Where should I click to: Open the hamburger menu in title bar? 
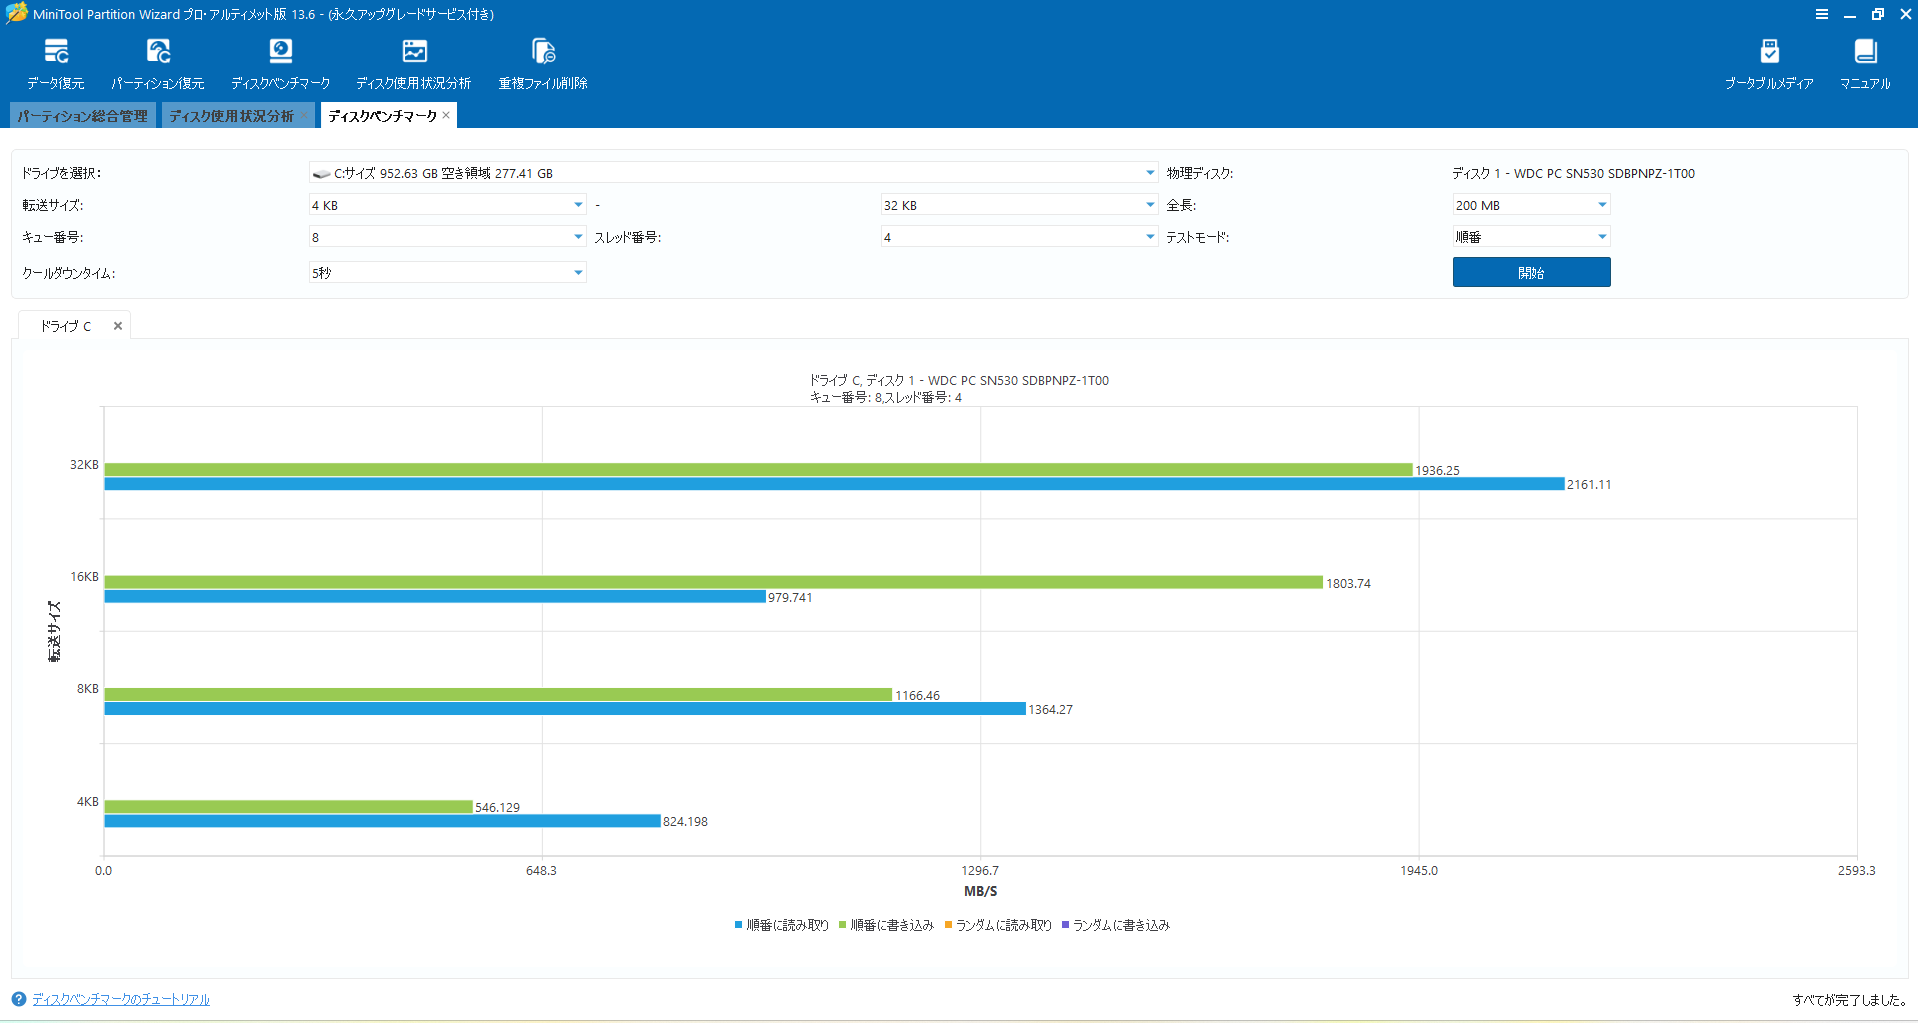(x=1822, y=14)
